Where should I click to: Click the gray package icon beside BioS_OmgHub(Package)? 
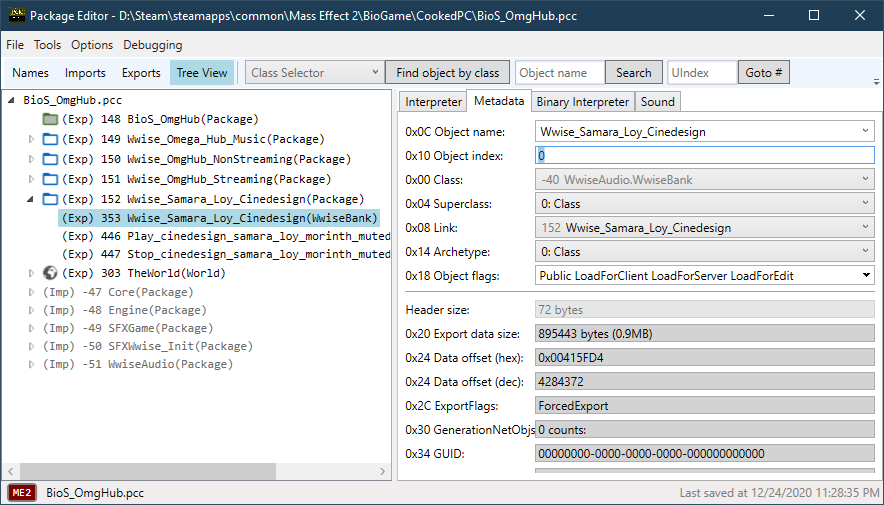pos(50,119)
